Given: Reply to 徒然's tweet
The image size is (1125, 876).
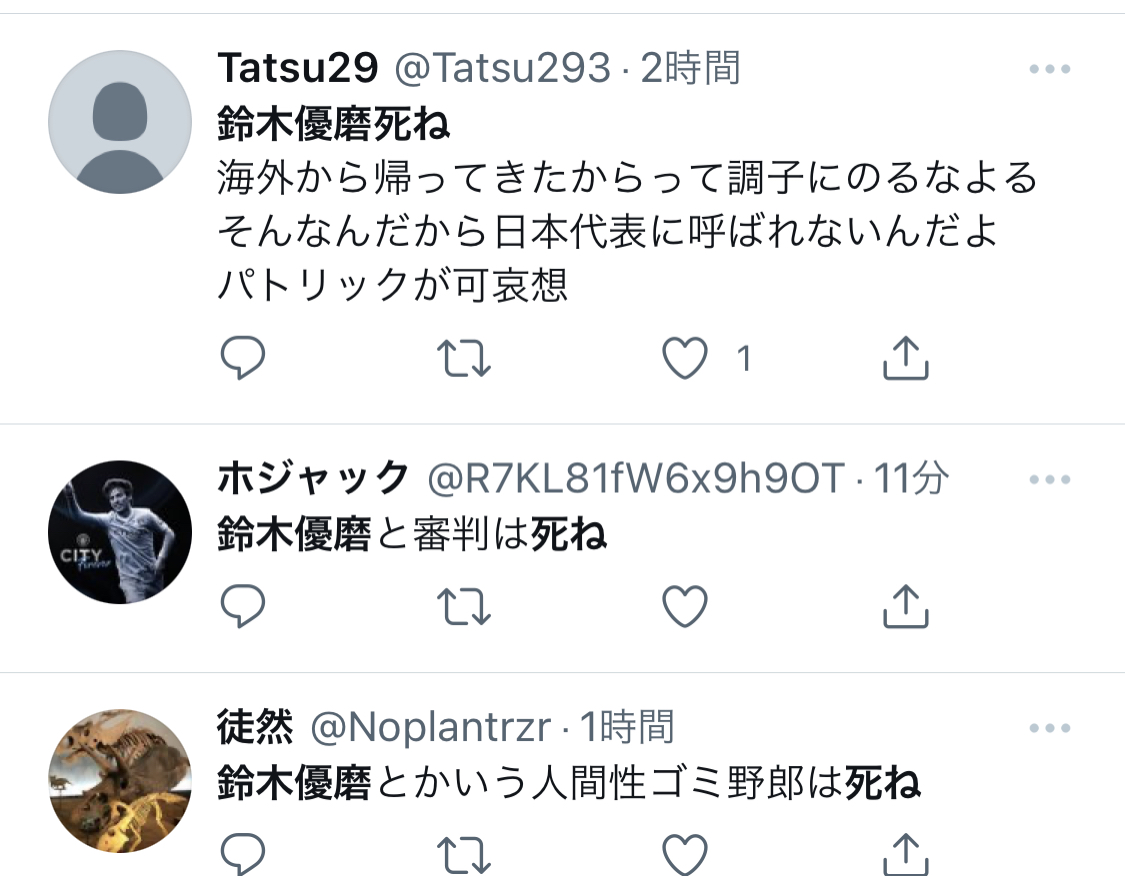Looking at the screenshot, I should pos(243,854).
